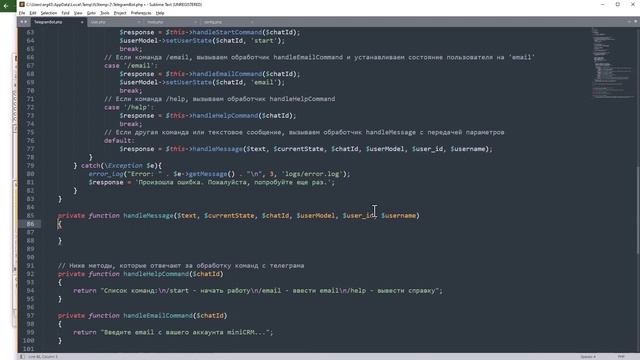Open the File menu
The height and width of the screenshot is (360, 640).
point(22,13)
